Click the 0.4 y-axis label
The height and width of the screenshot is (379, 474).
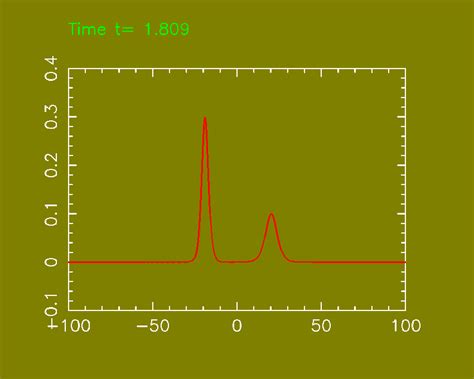pyautogui.click(x=51, y=68)
